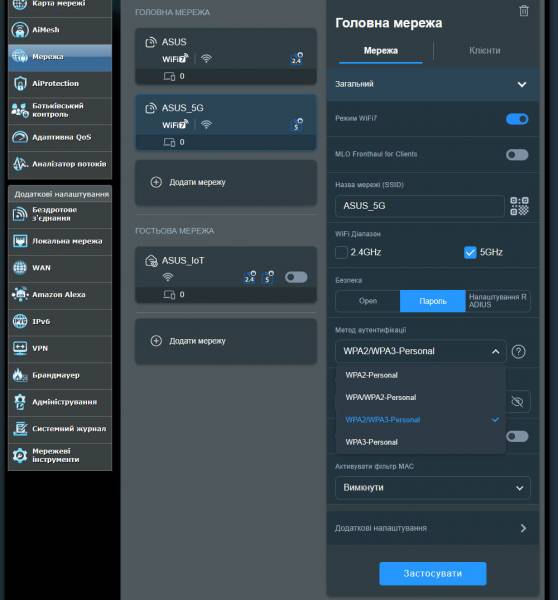The height and width of the screenshot is (600, 558).
Task: Open authentication method help question icon
Action: point(519,351)
